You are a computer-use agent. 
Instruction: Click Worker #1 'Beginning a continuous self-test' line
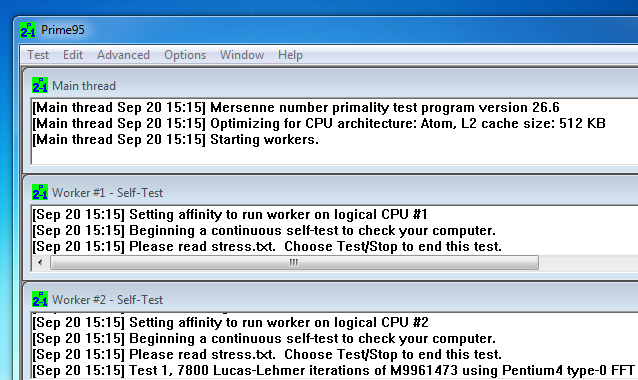(264, 231)
